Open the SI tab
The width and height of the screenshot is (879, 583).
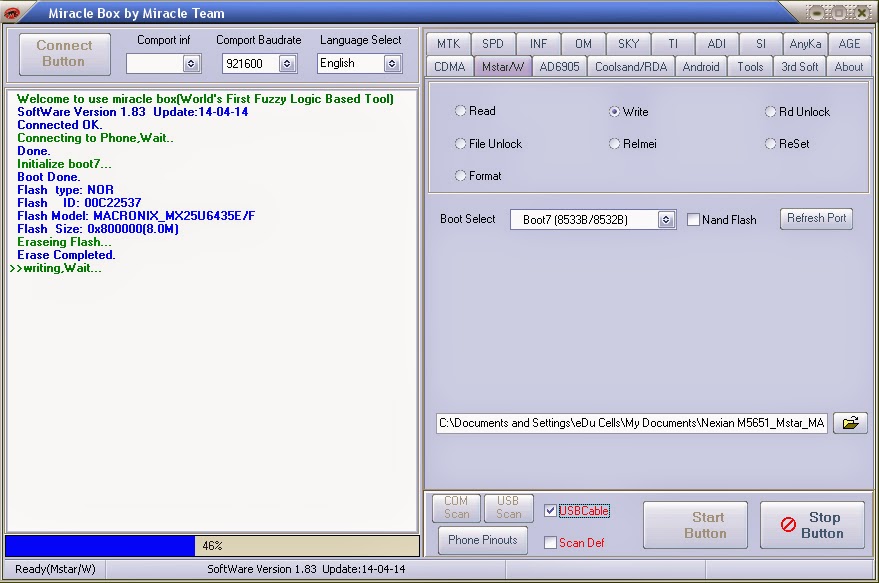[761, 44]
